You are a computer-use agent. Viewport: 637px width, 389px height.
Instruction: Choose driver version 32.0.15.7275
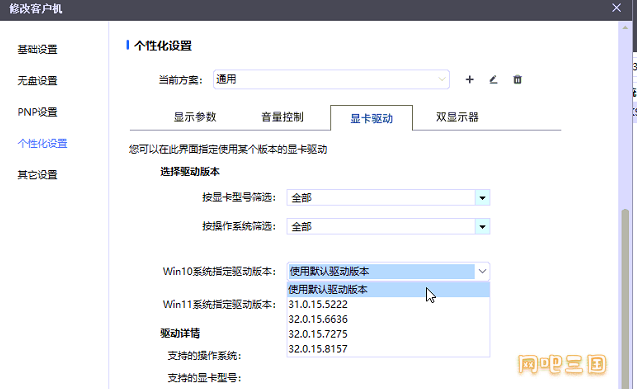tap(388, 334)
